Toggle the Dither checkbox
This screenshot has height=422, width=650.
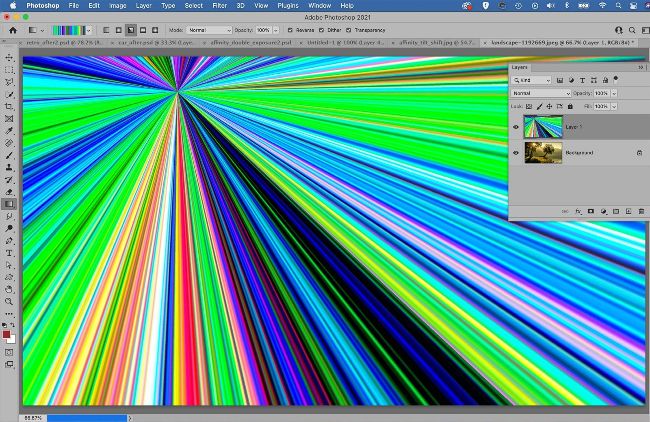click(321, 30)
